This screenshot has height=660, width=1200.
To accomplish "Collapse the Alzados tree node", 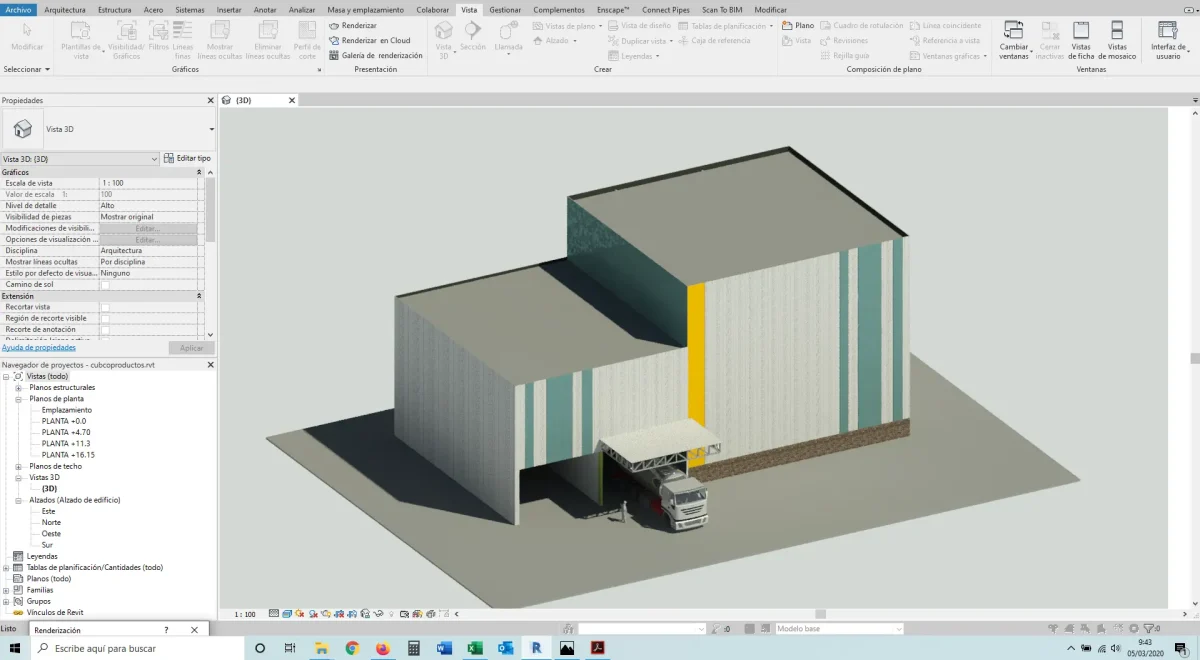I will click(x=18, y=500).
